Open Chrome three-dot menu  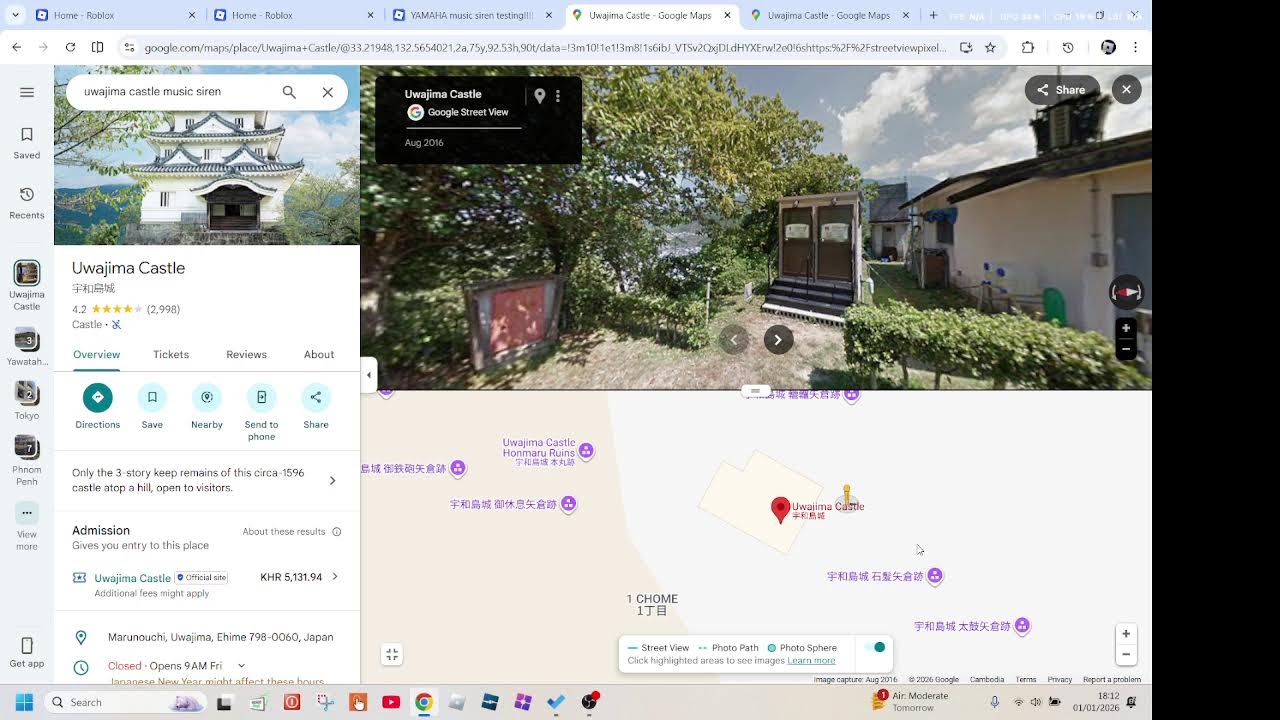(1135, 47)
